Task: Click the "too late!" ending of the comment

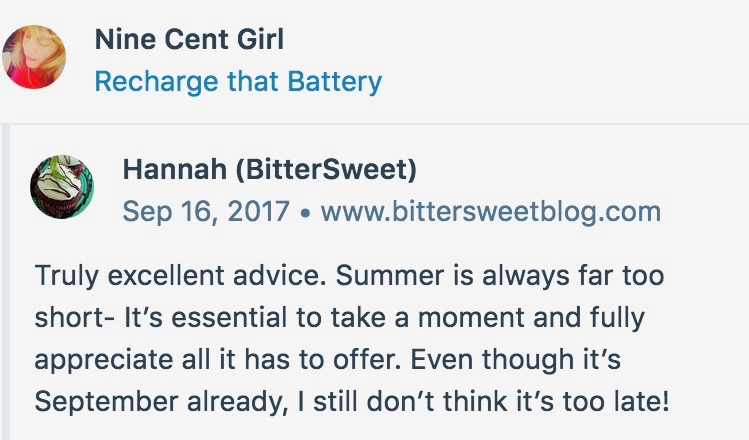Action: [x=630, y=403]
